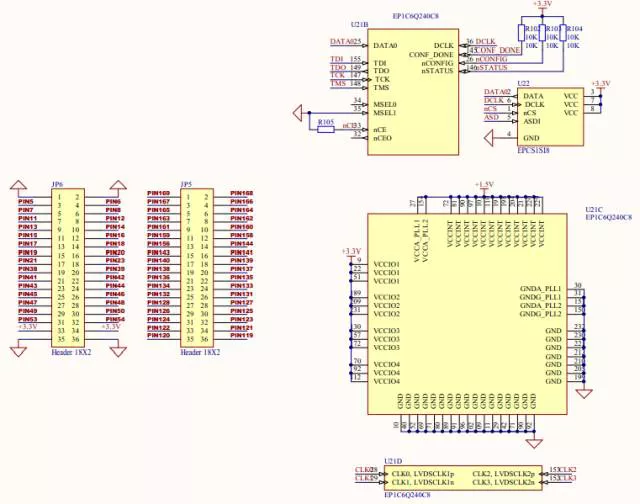640x504 pixels.
Task: Click the R105 resistor symbol
Action: pyautogui.click(x=323, y=129)
